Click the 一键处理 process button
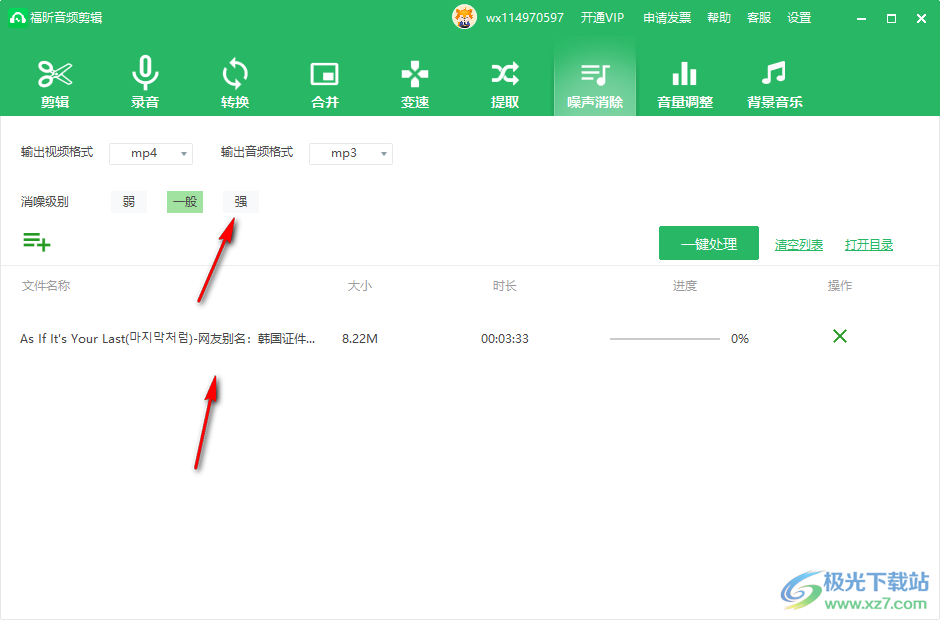Screen dimensions: 940x620 pyautogui.click(x=709, y=244)
